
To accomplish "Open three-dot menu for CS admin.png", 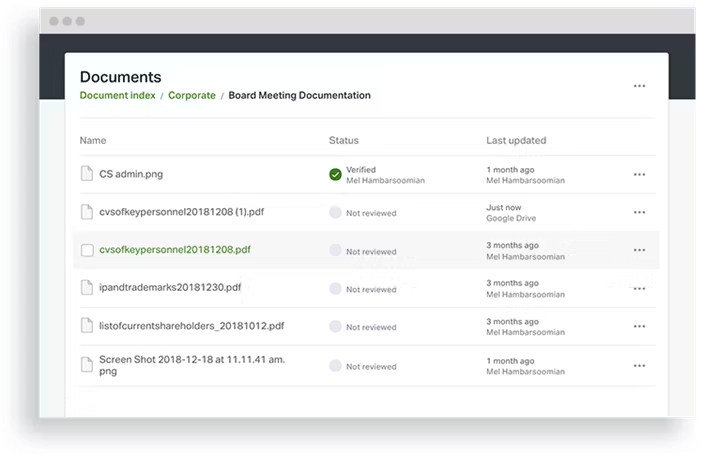I will [x=639, y=174].
